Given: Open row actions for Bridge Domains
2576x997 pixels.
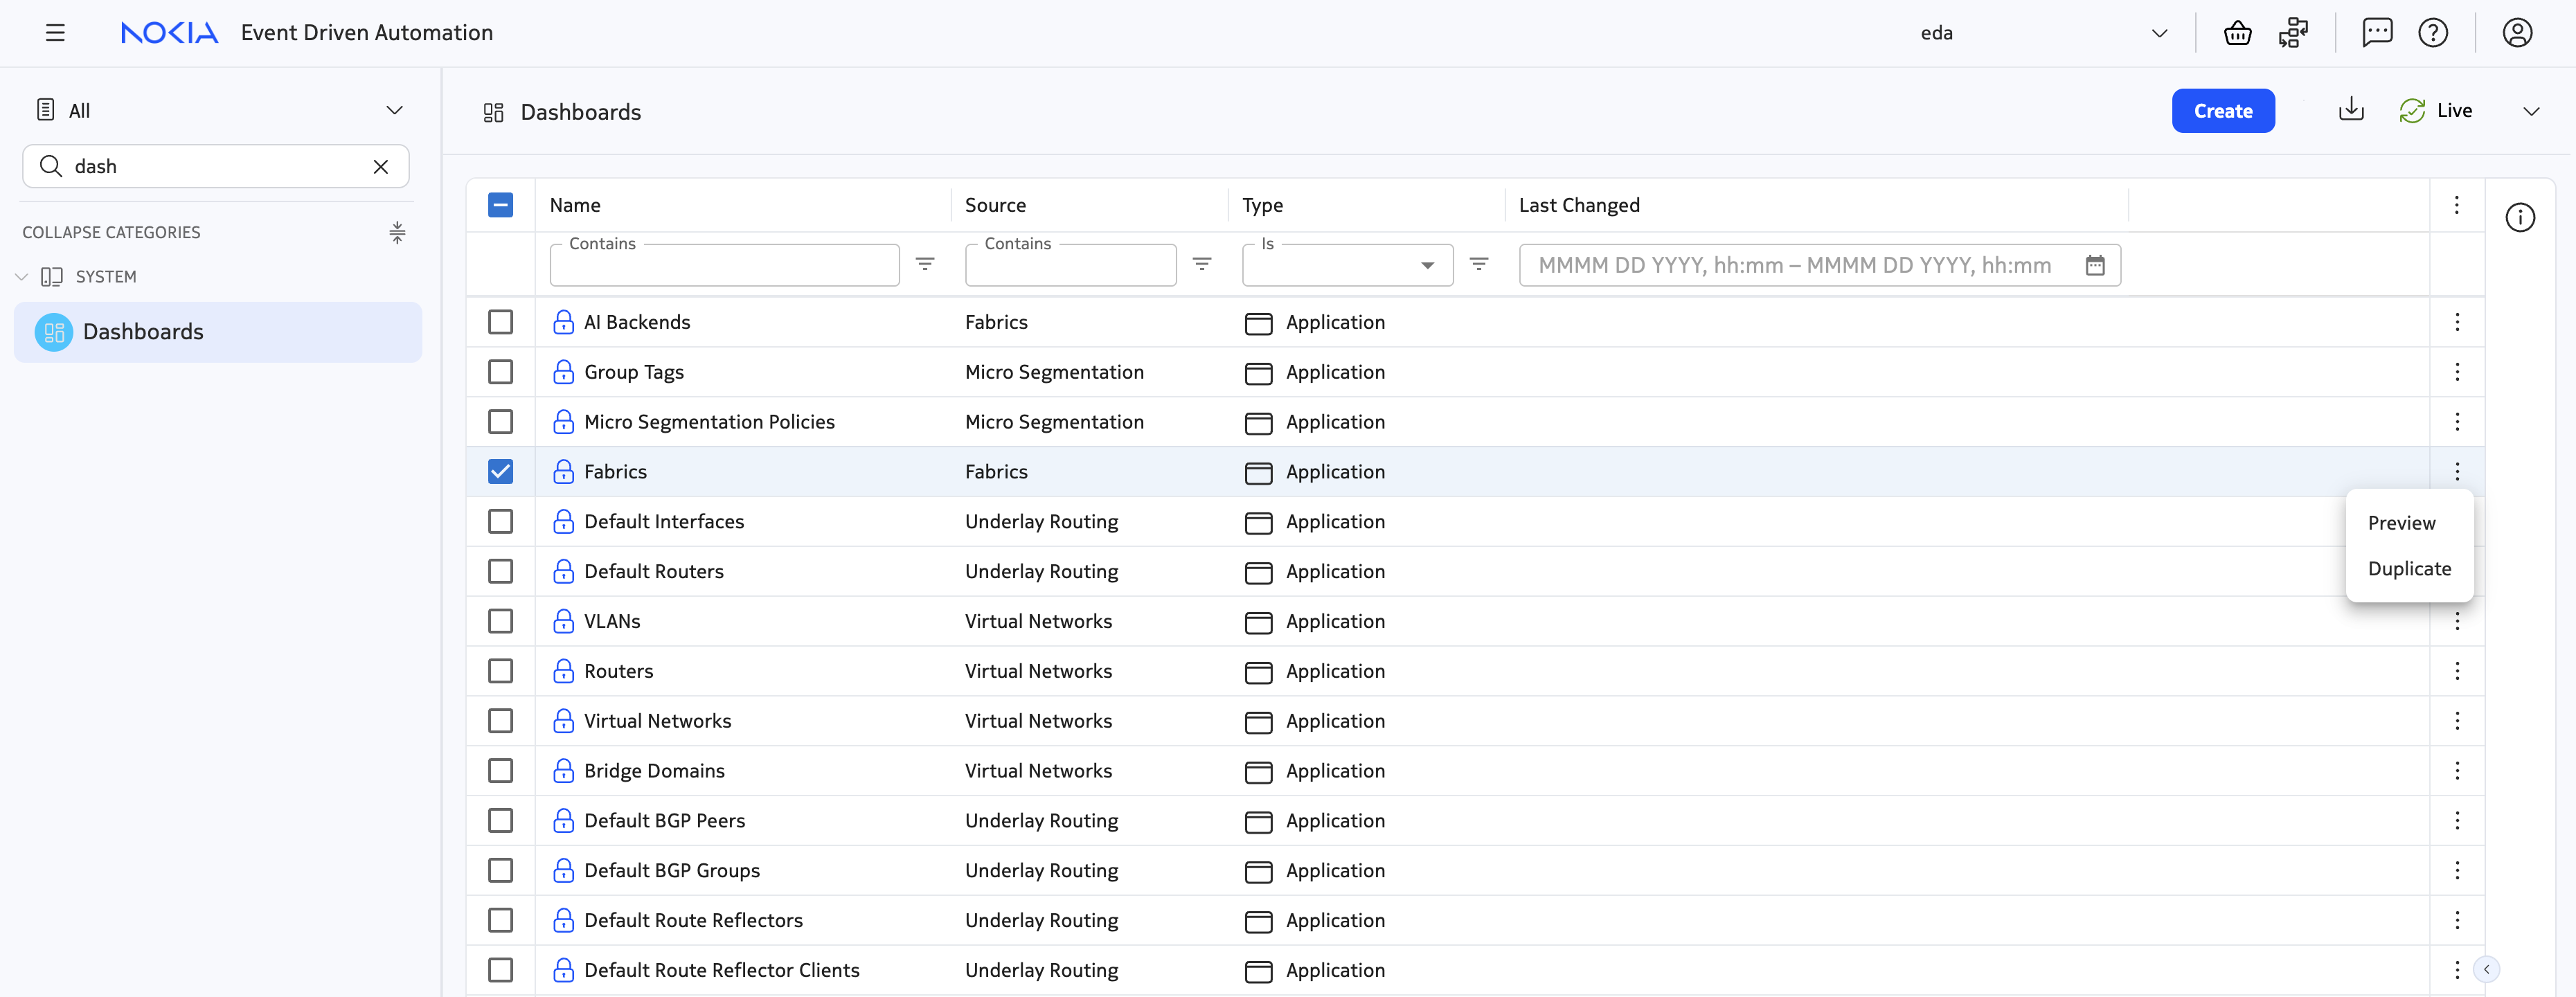Looking at the screenshot, I should [x=2457, y=771].
